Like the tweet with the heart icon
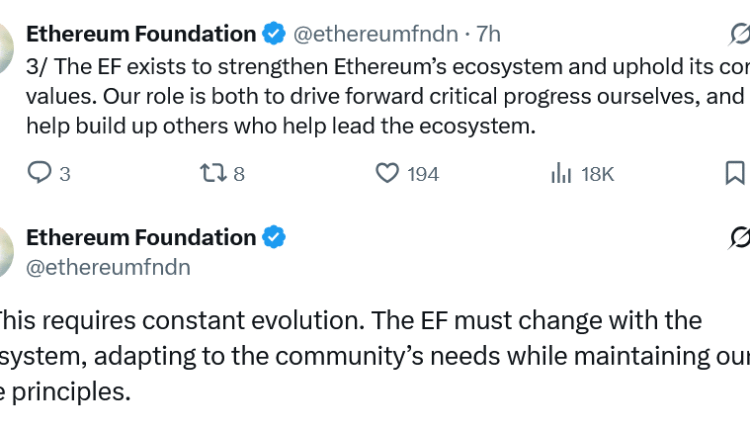Image resolution: width=750 pixels, height=430 pixels. pyautogui.click(x=387, y=173)
